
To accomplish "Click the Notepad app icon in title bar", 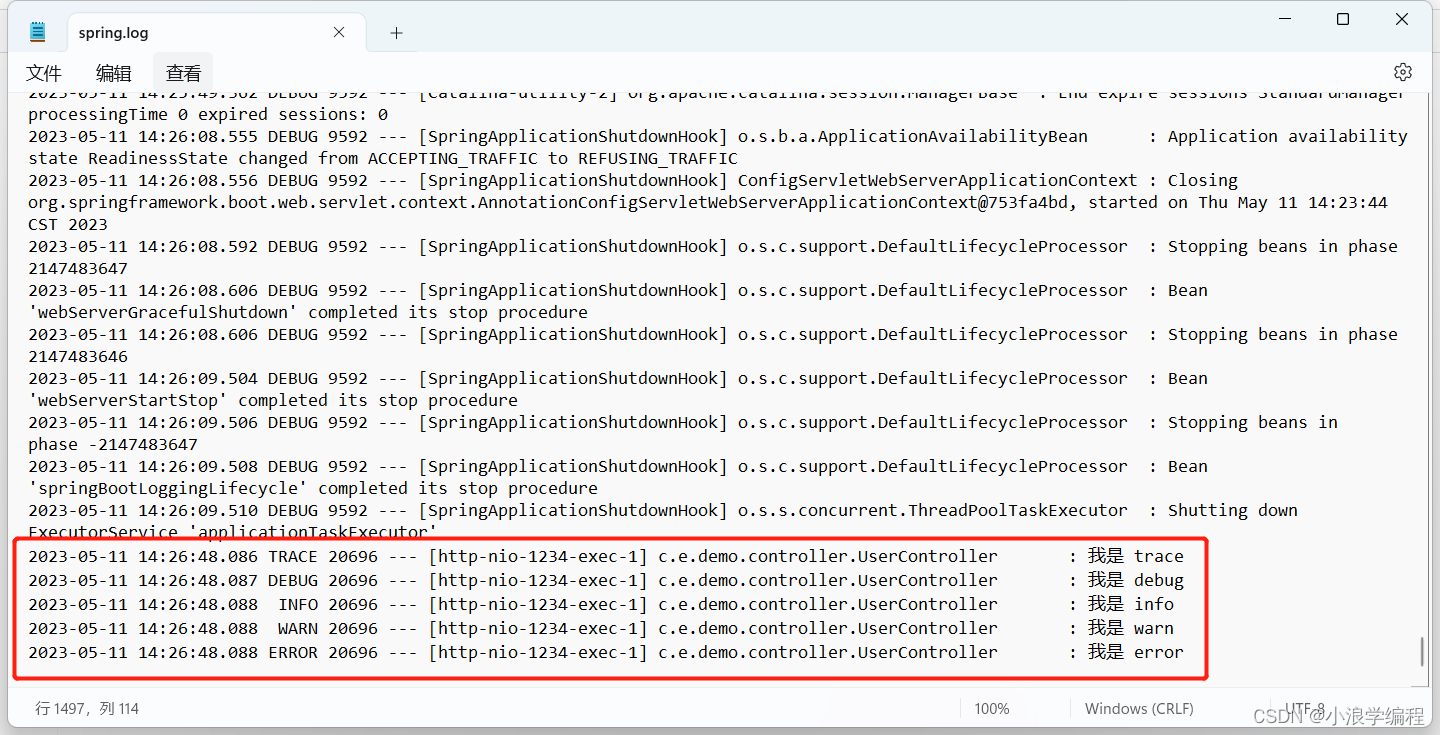I will click(x=37, y=32).
